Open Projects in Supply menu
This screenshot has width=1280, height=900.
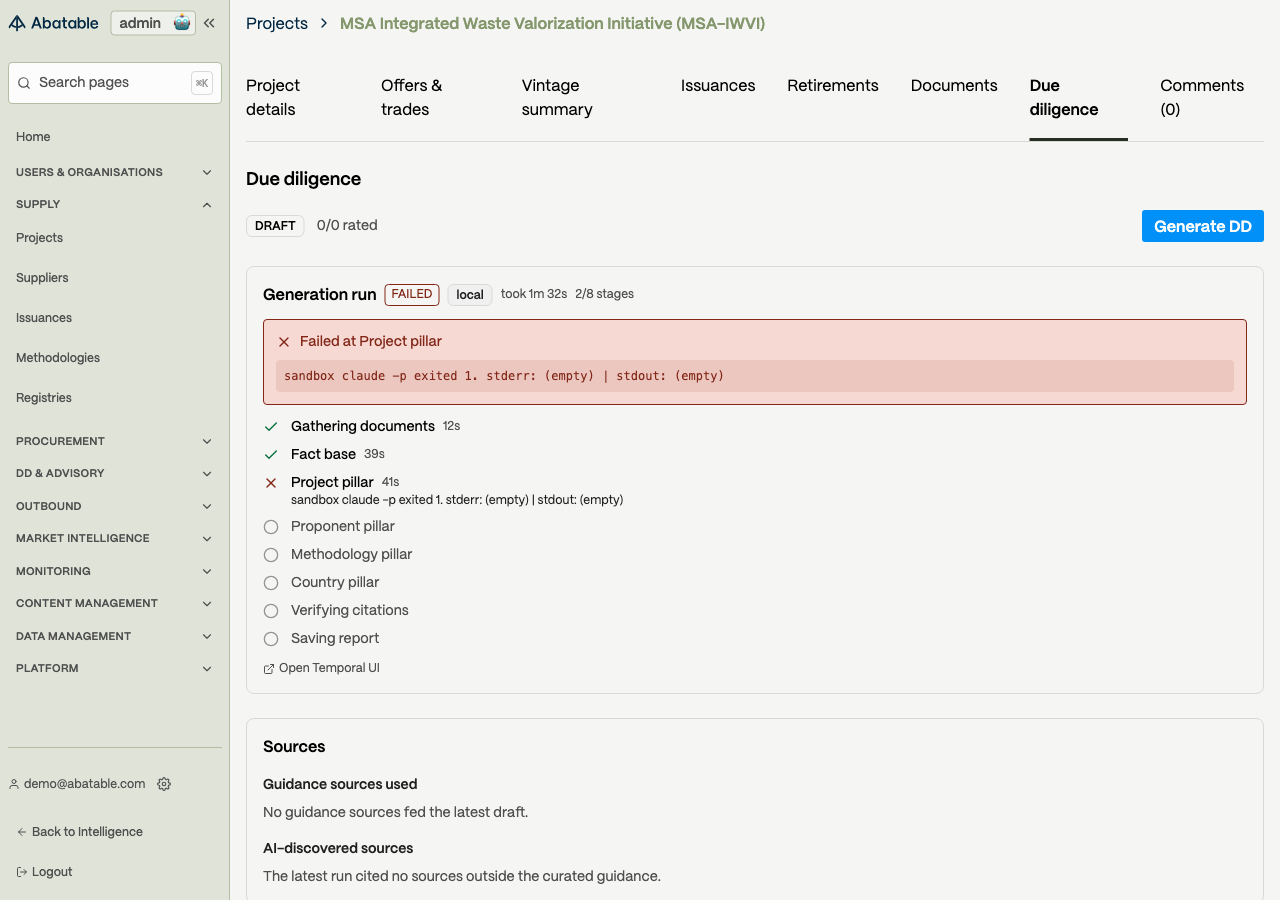point(39,238)
